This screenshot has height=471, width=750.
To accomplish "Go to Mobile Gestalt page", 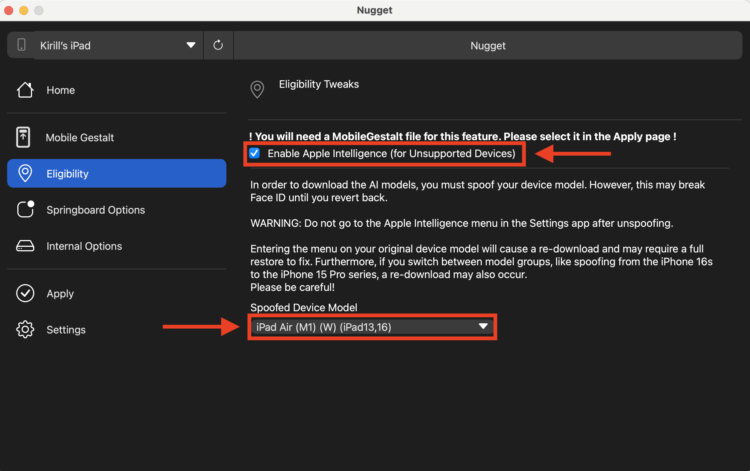I will click(x=117, y=138).
